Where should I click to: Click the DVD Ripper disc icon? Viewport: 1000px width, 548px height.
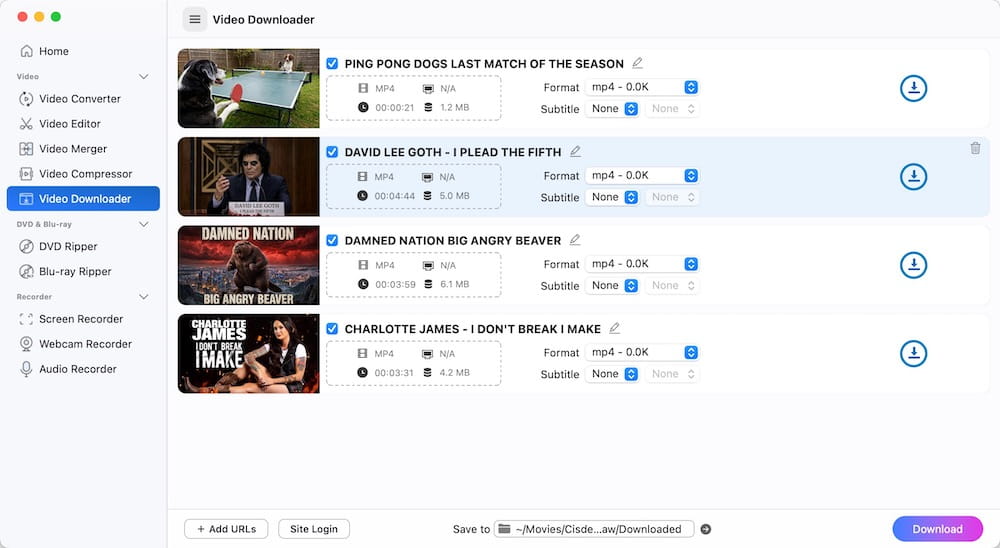click(x=26, y=246)
